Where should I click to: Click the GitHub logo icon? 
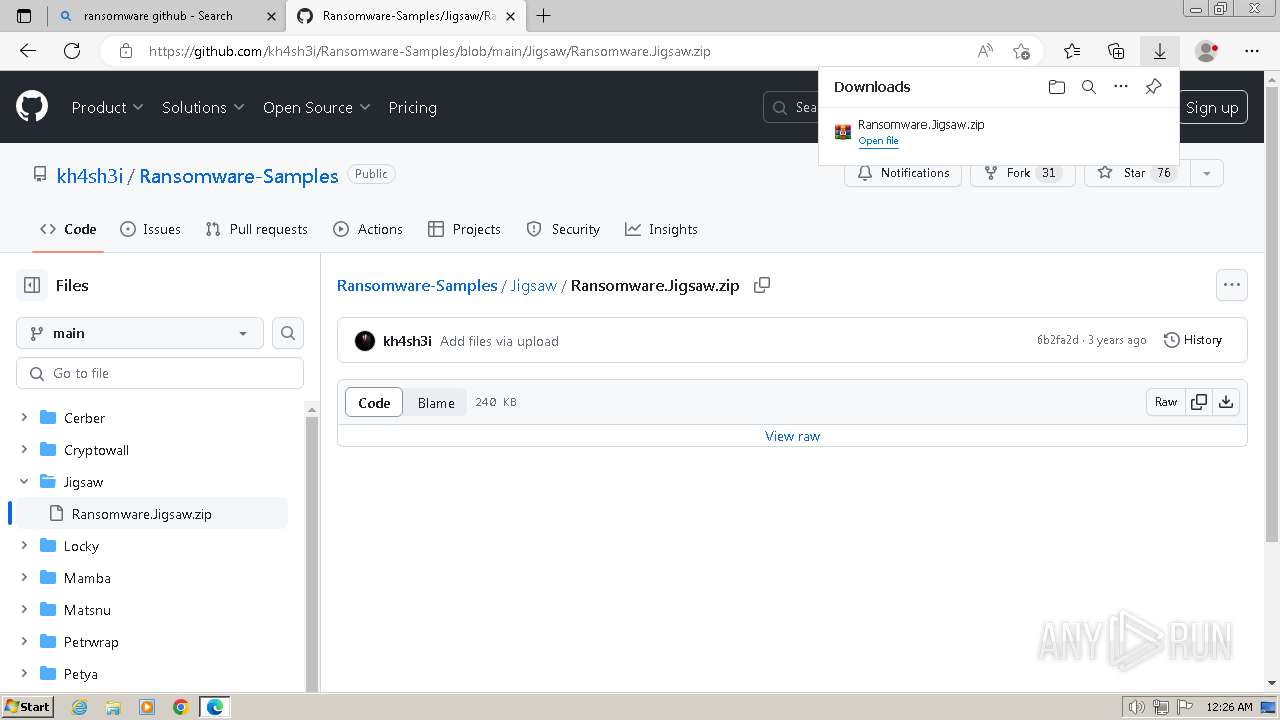point(32,106)
